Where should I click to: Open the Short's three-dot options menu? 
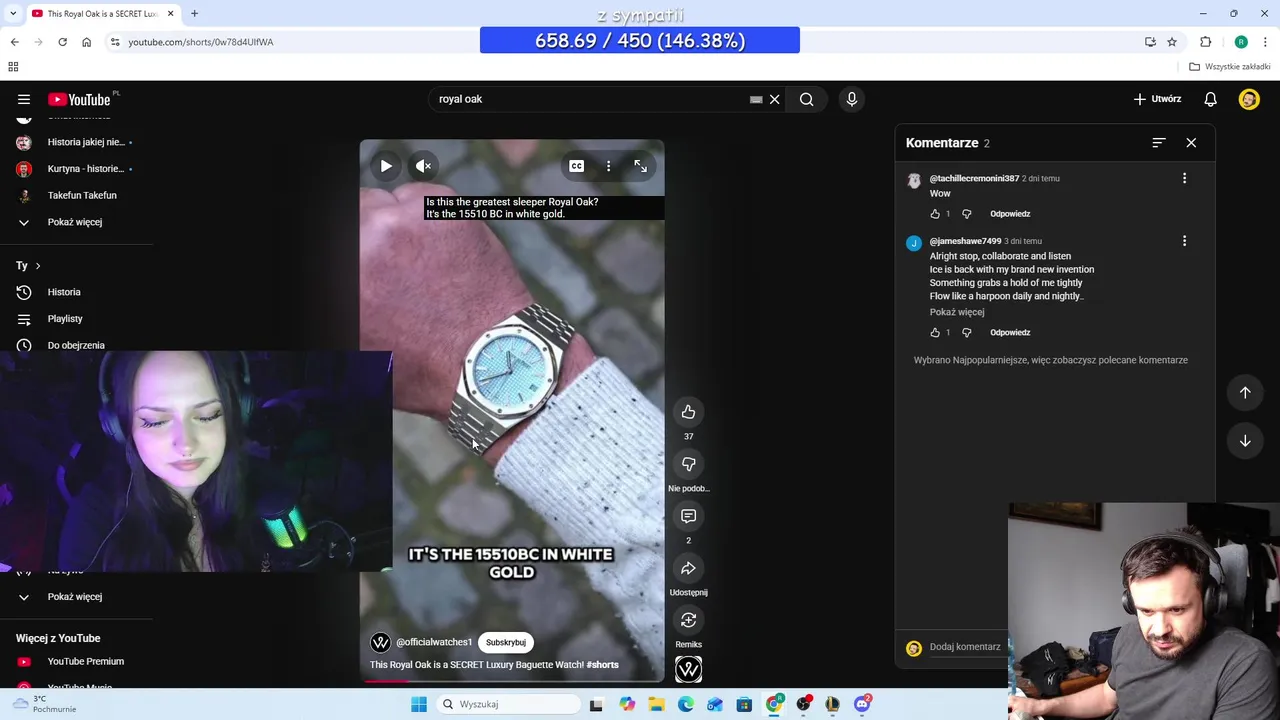click(x=608, y=166)
